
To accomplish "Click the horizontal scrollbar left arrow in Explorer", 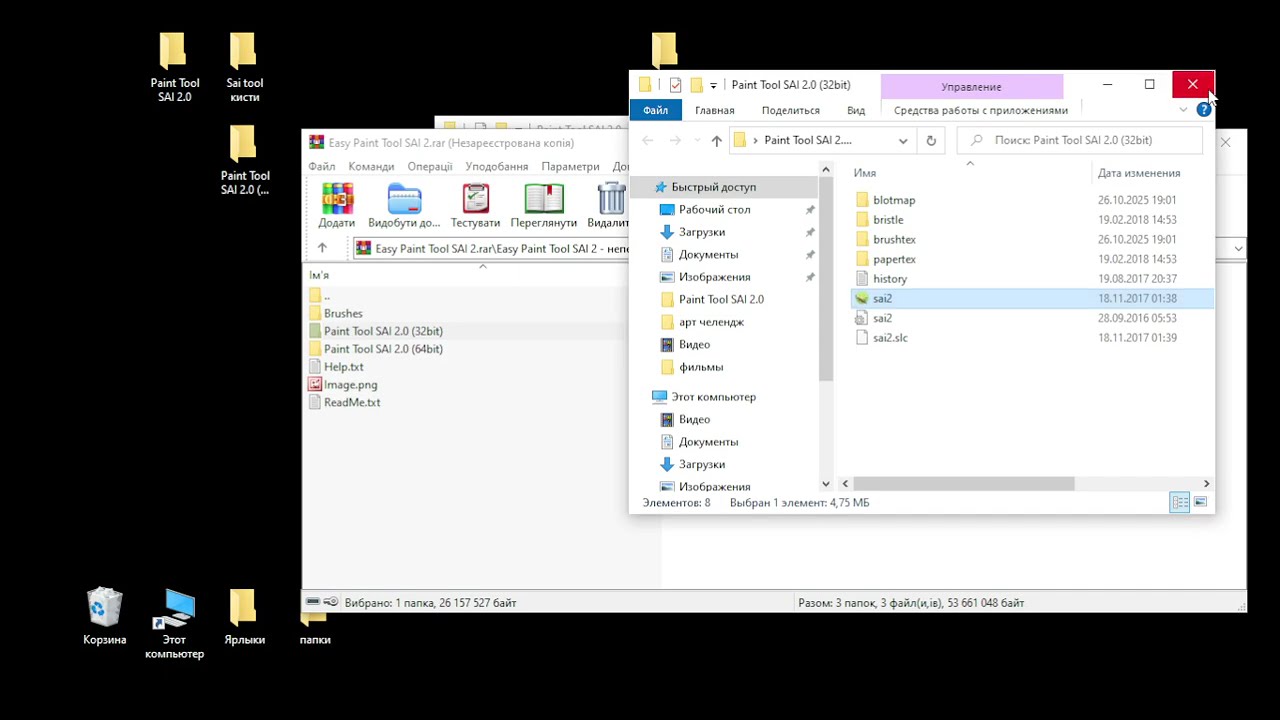I will click(845, 484).
